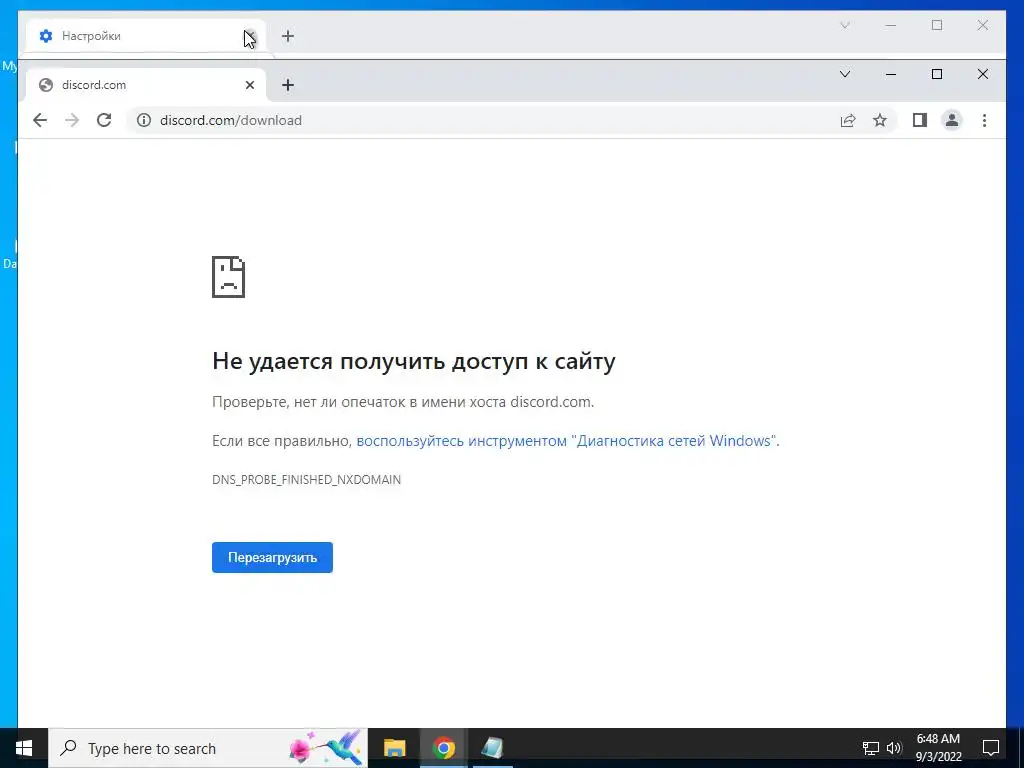Viewport: 1024px width, 768px height.
Task: Click the Перезагрузить button
Action: (272, 557)
